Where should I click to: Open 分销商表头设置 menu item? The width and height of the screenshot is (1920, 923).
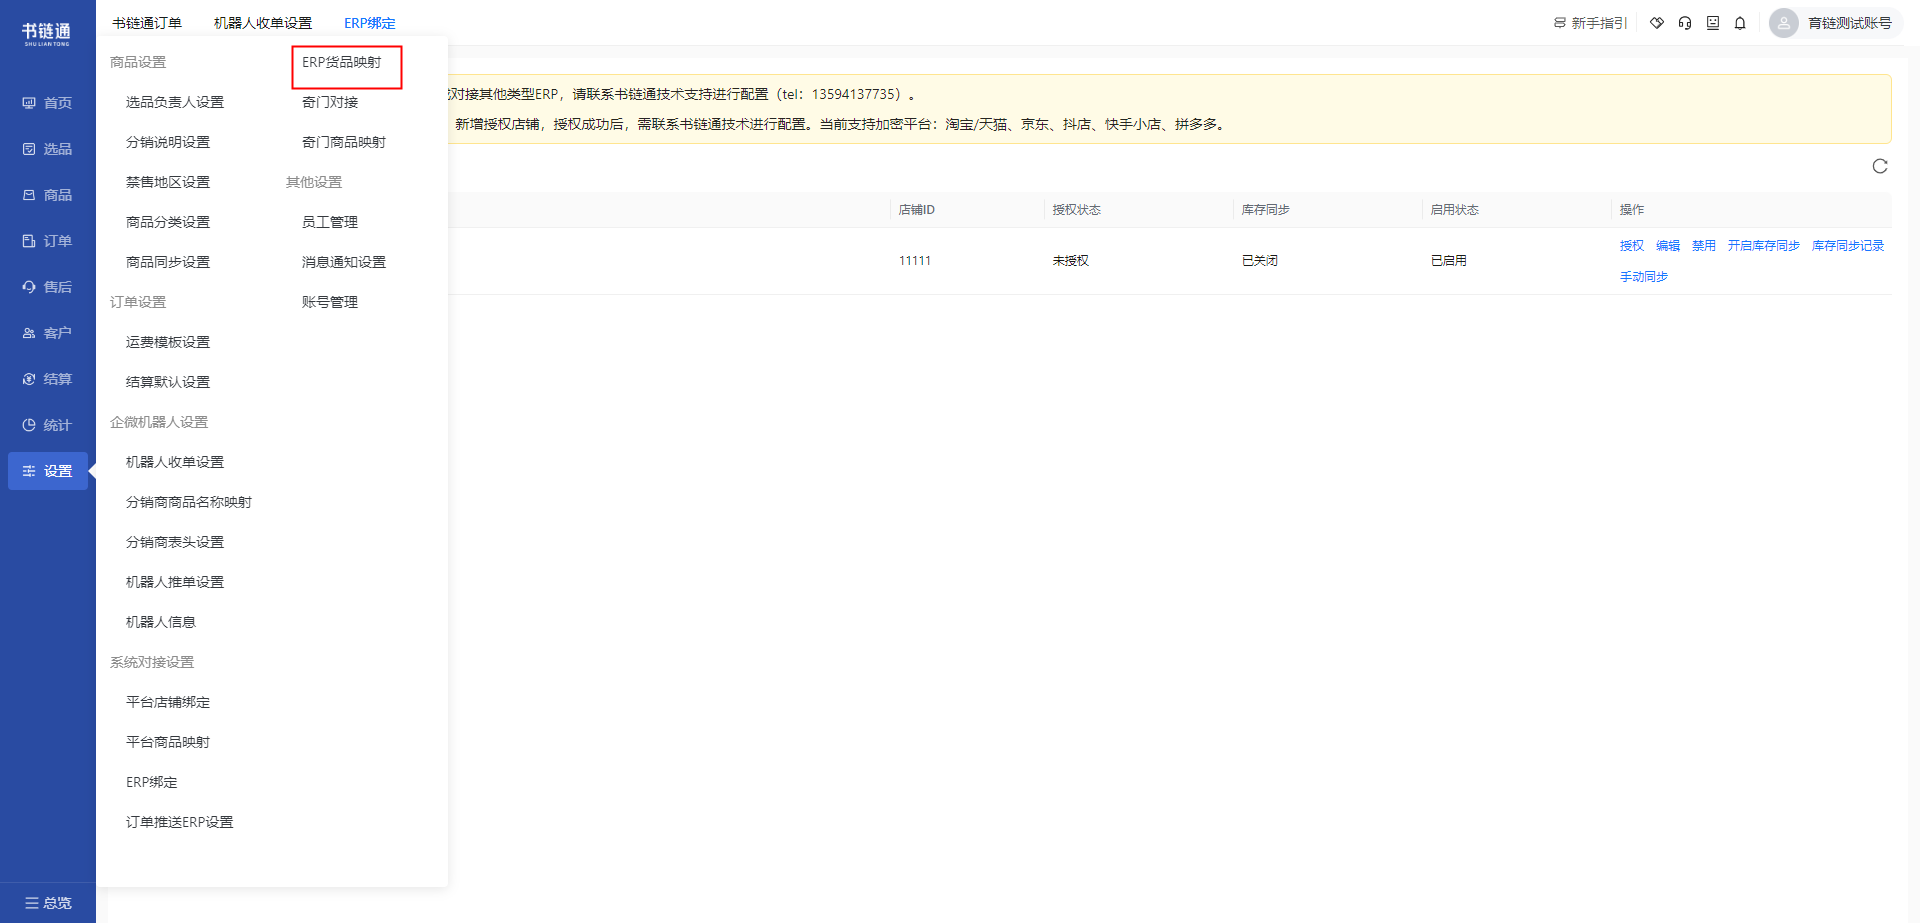click(x=175, y=542)
